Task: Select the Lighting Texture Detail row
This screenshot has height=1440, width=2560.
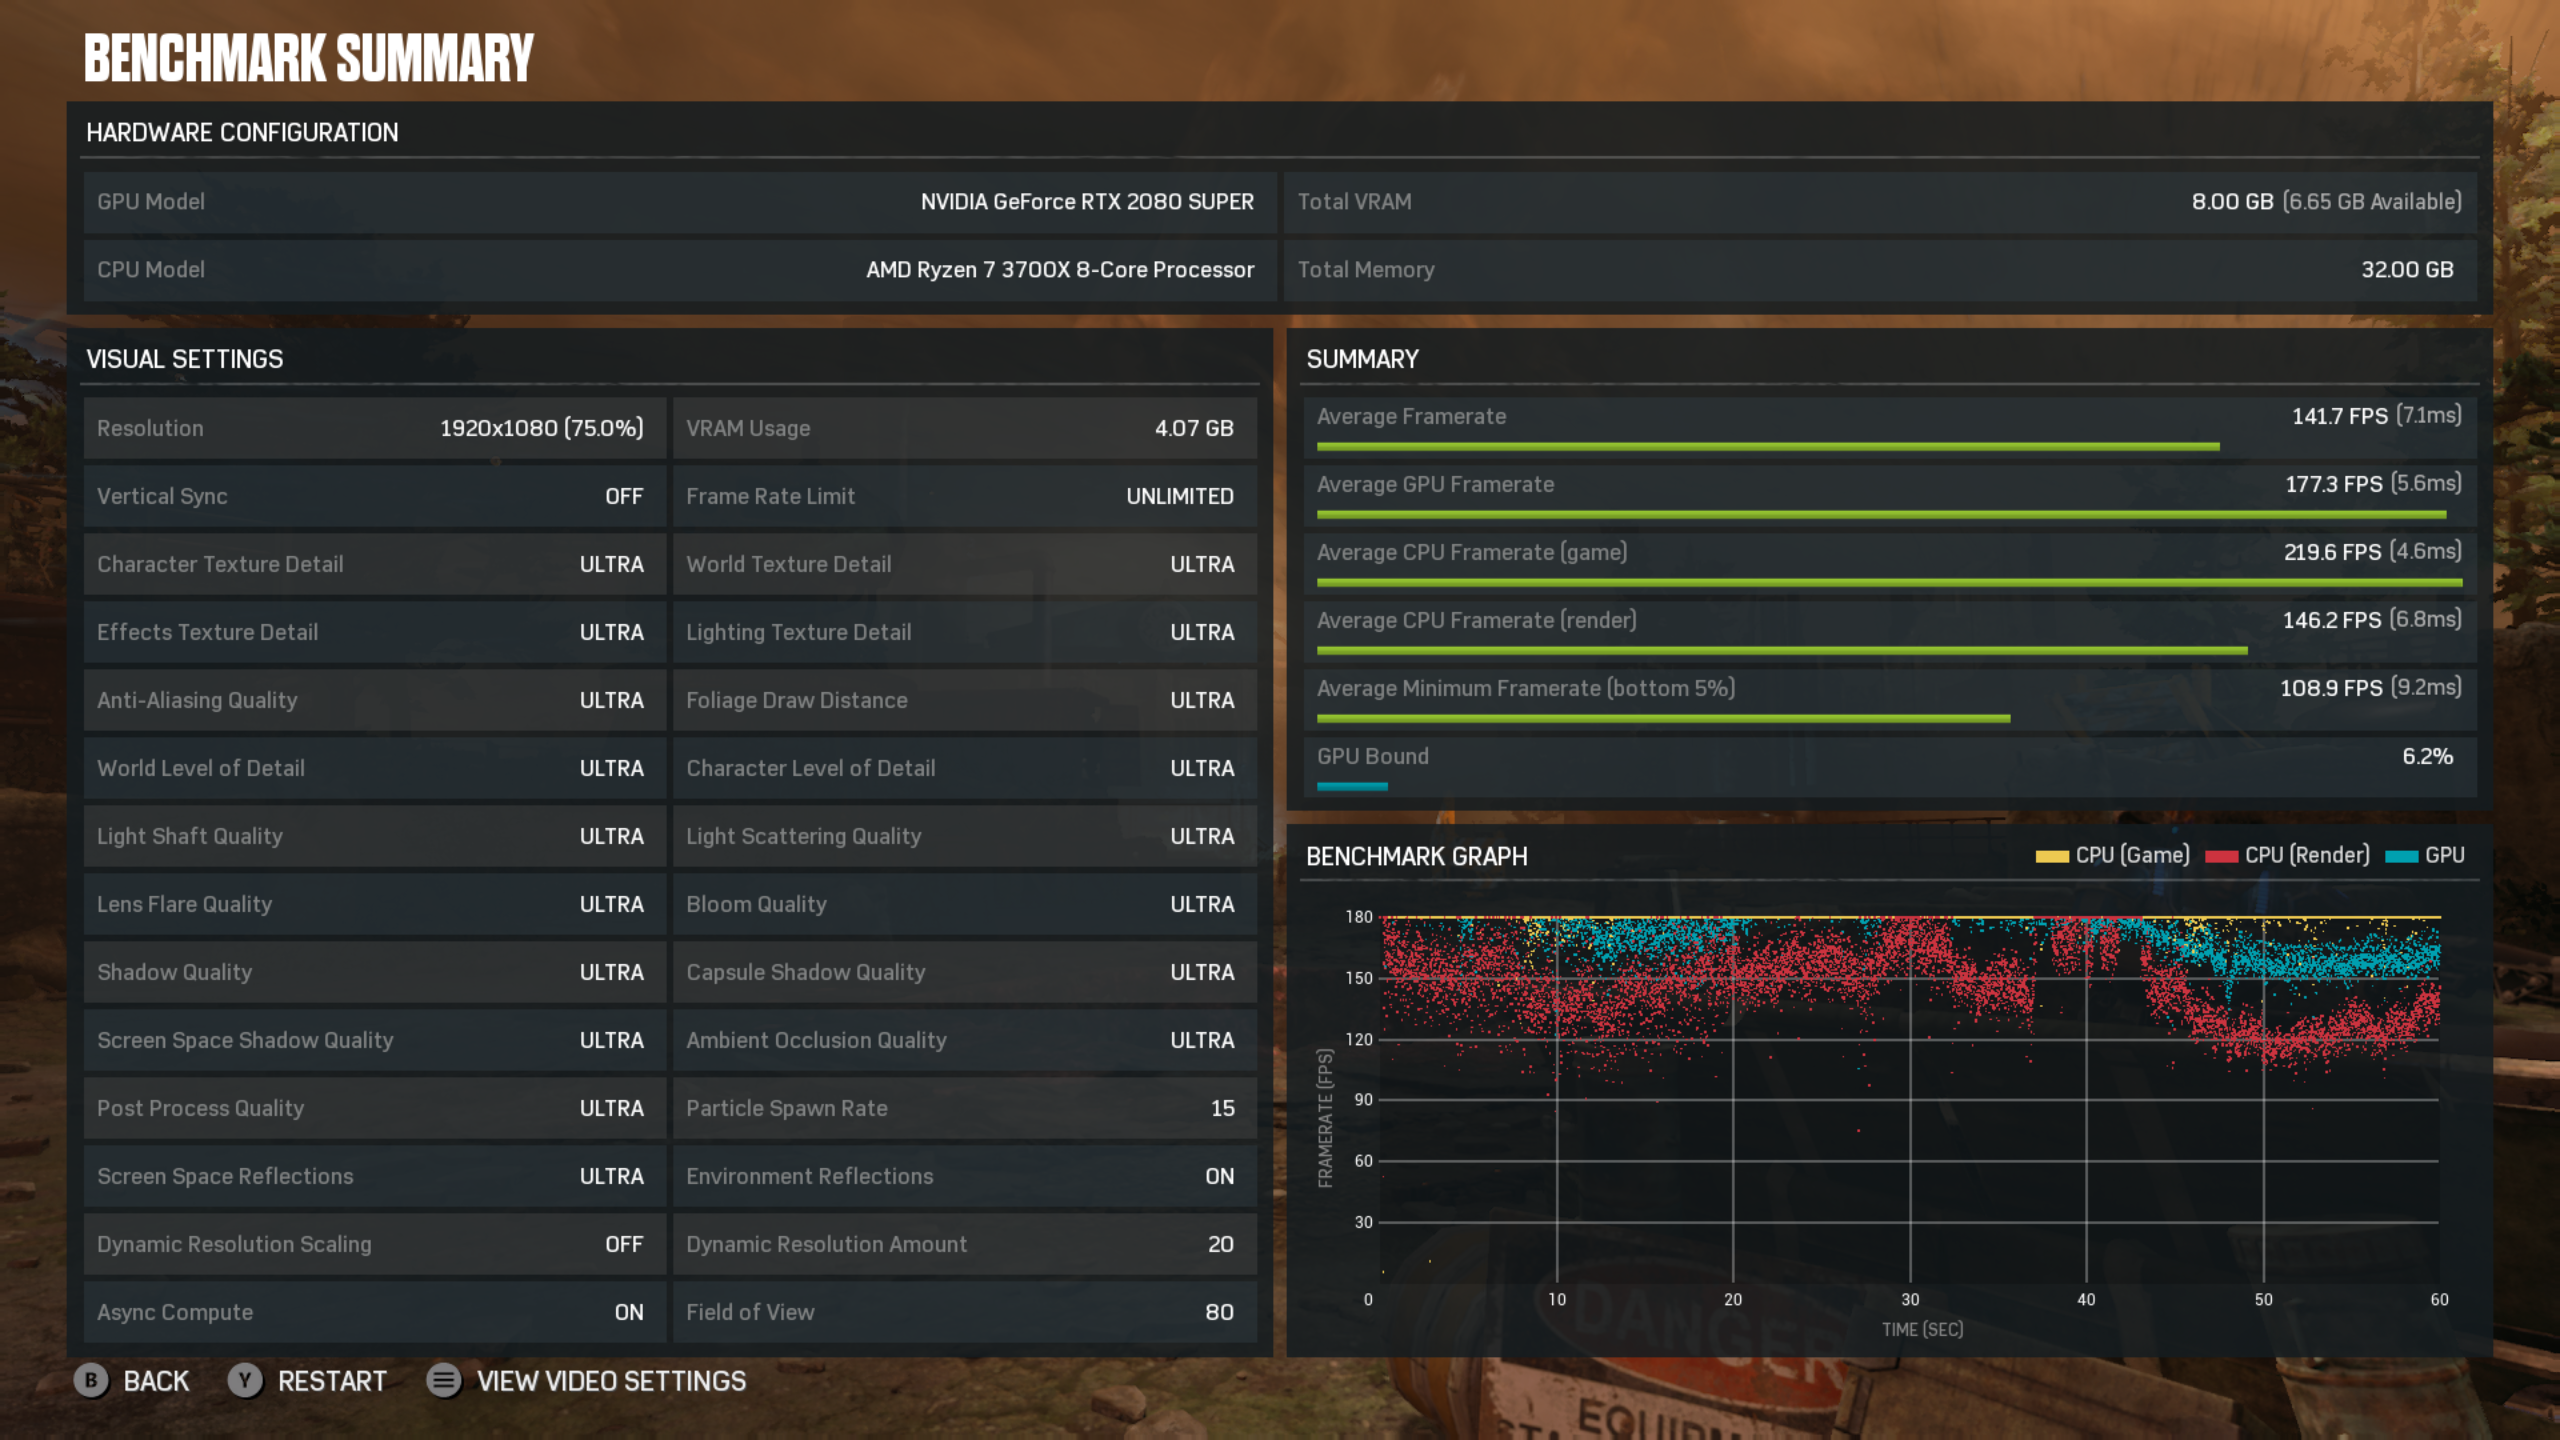Action: coord(964,632)
